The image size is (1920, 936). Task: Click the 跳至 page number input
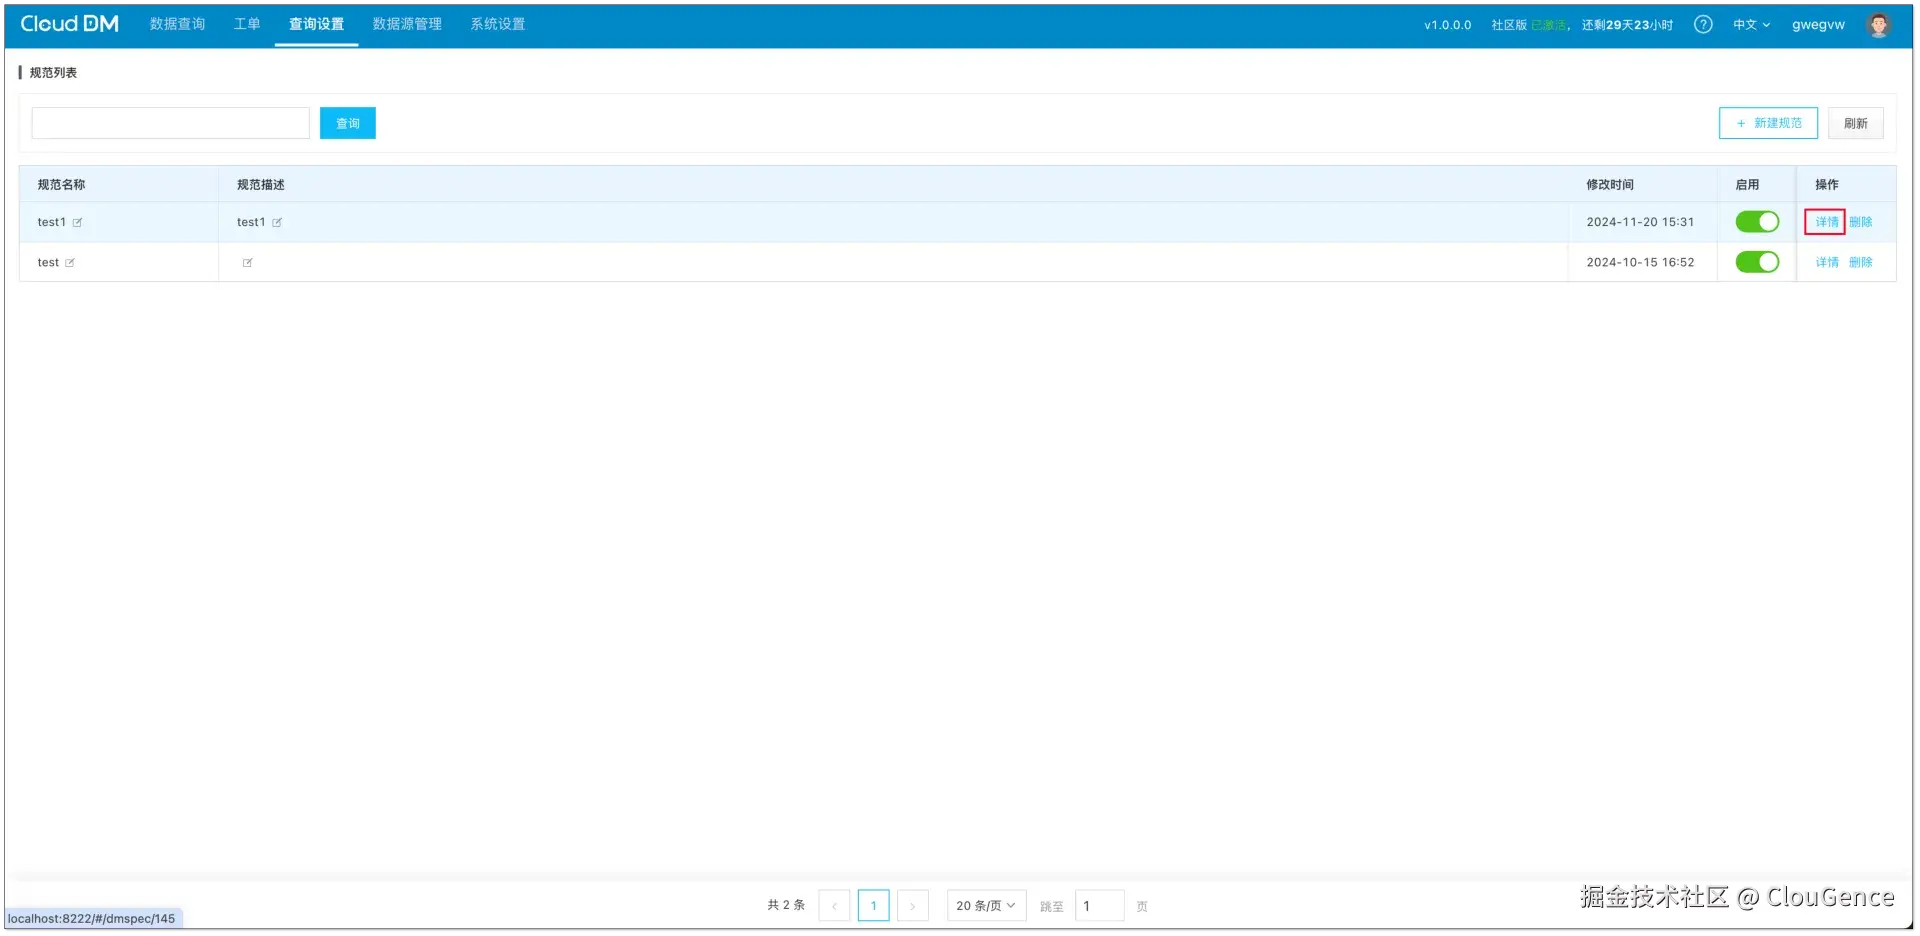point(1100,906)
